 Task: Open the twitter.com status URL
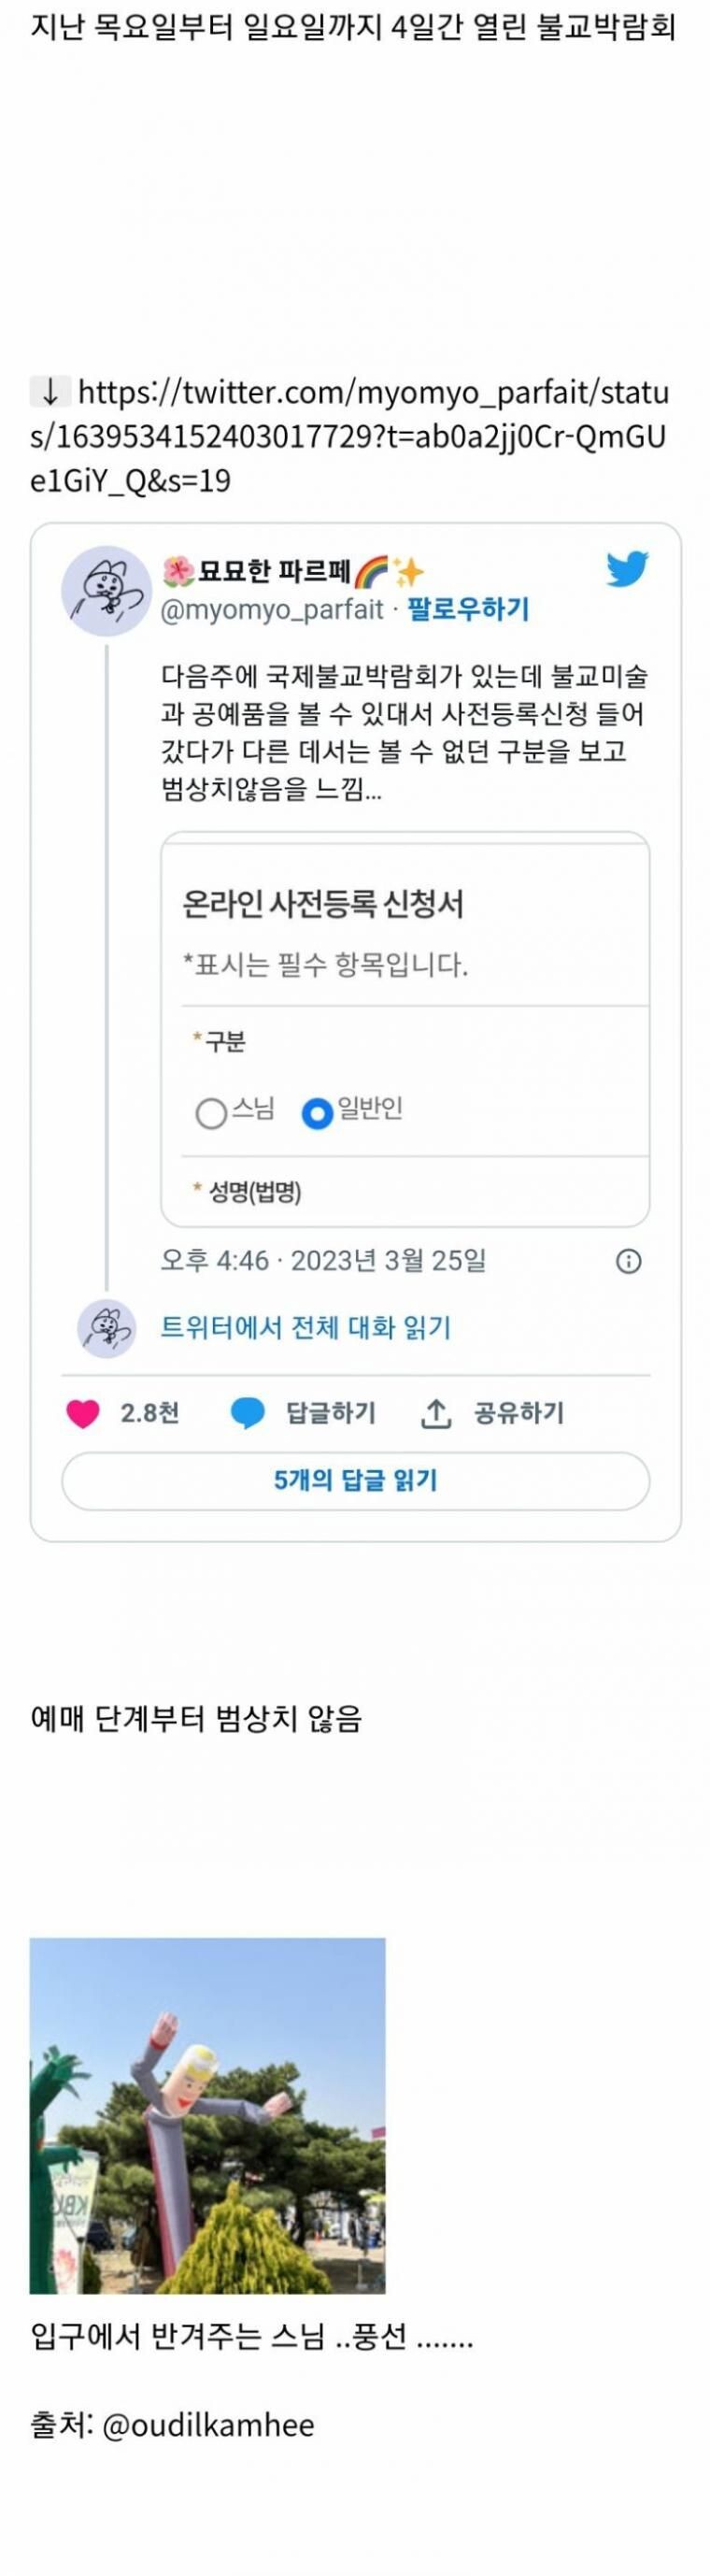pos(350,436)
